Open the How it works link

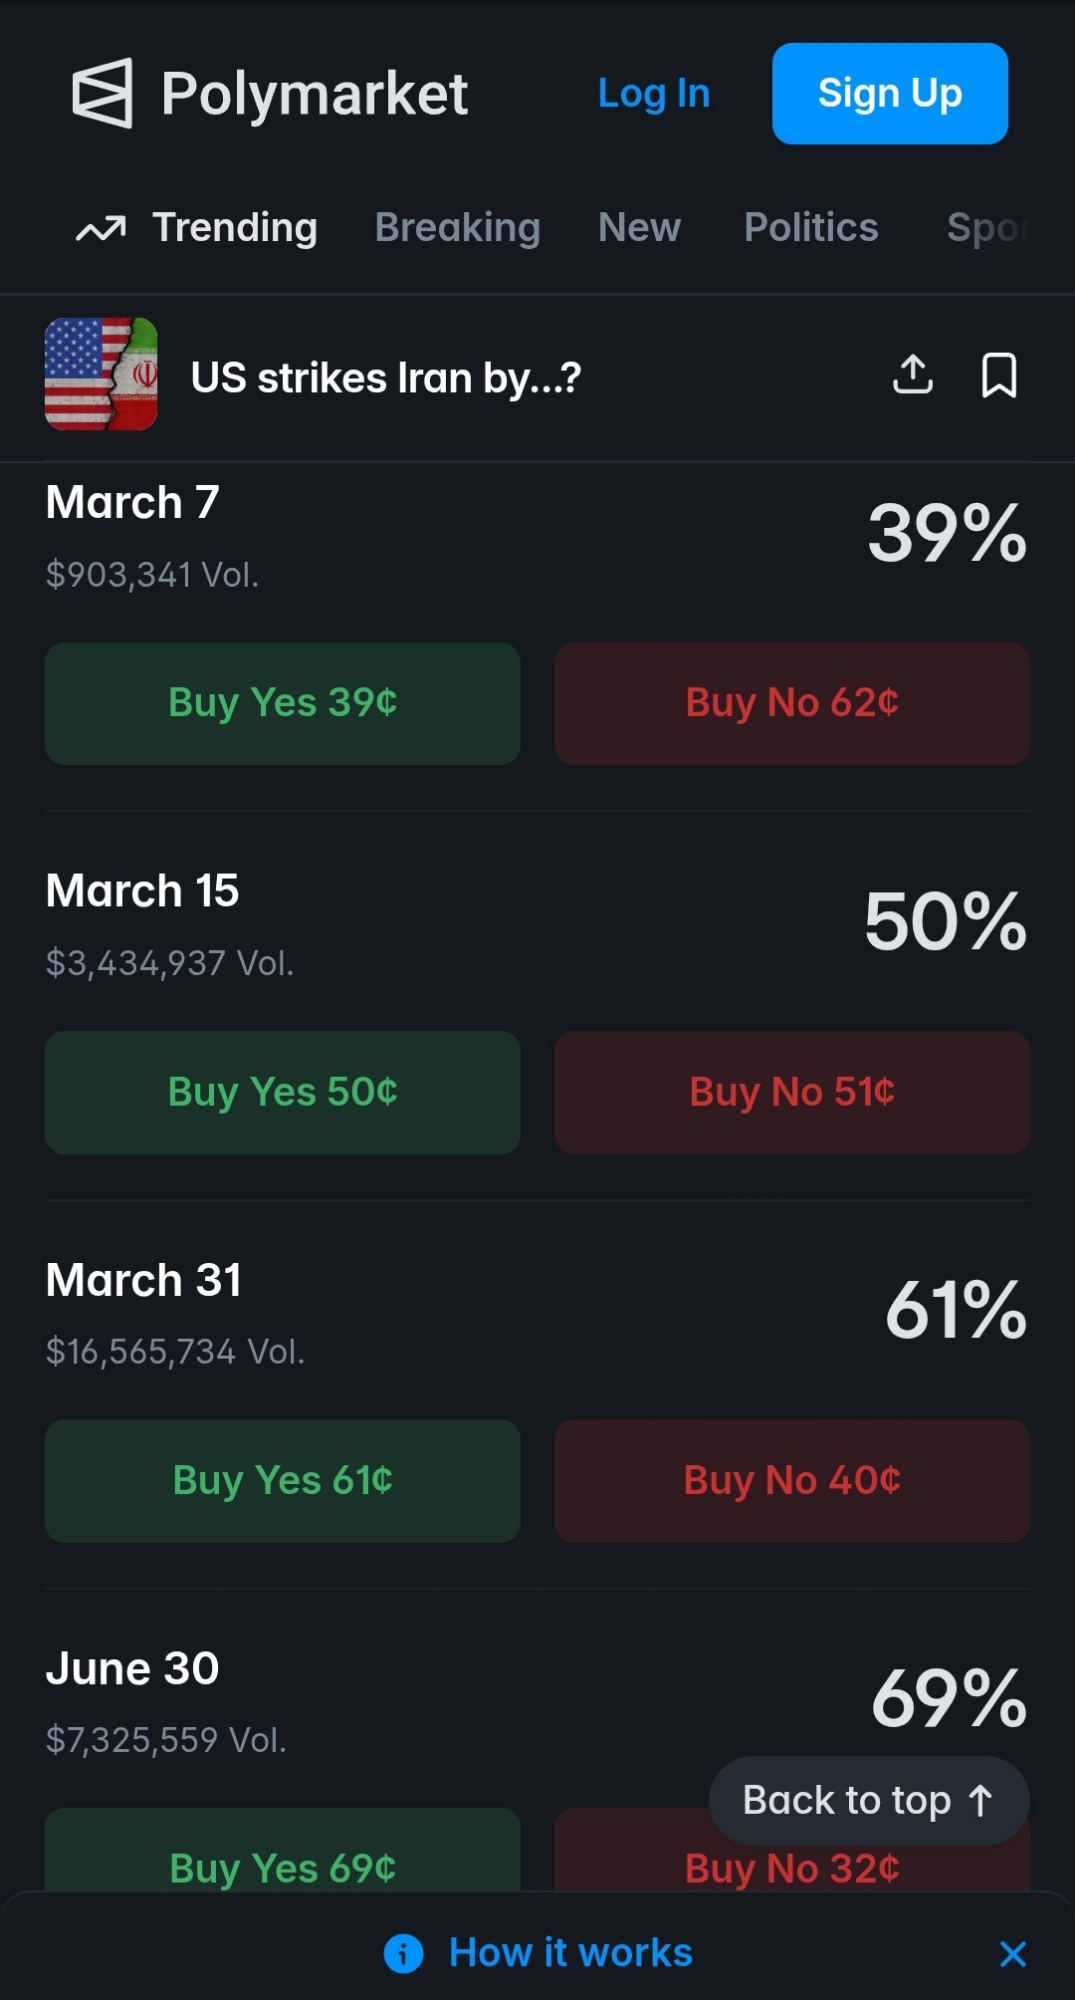coord(570,1953)
